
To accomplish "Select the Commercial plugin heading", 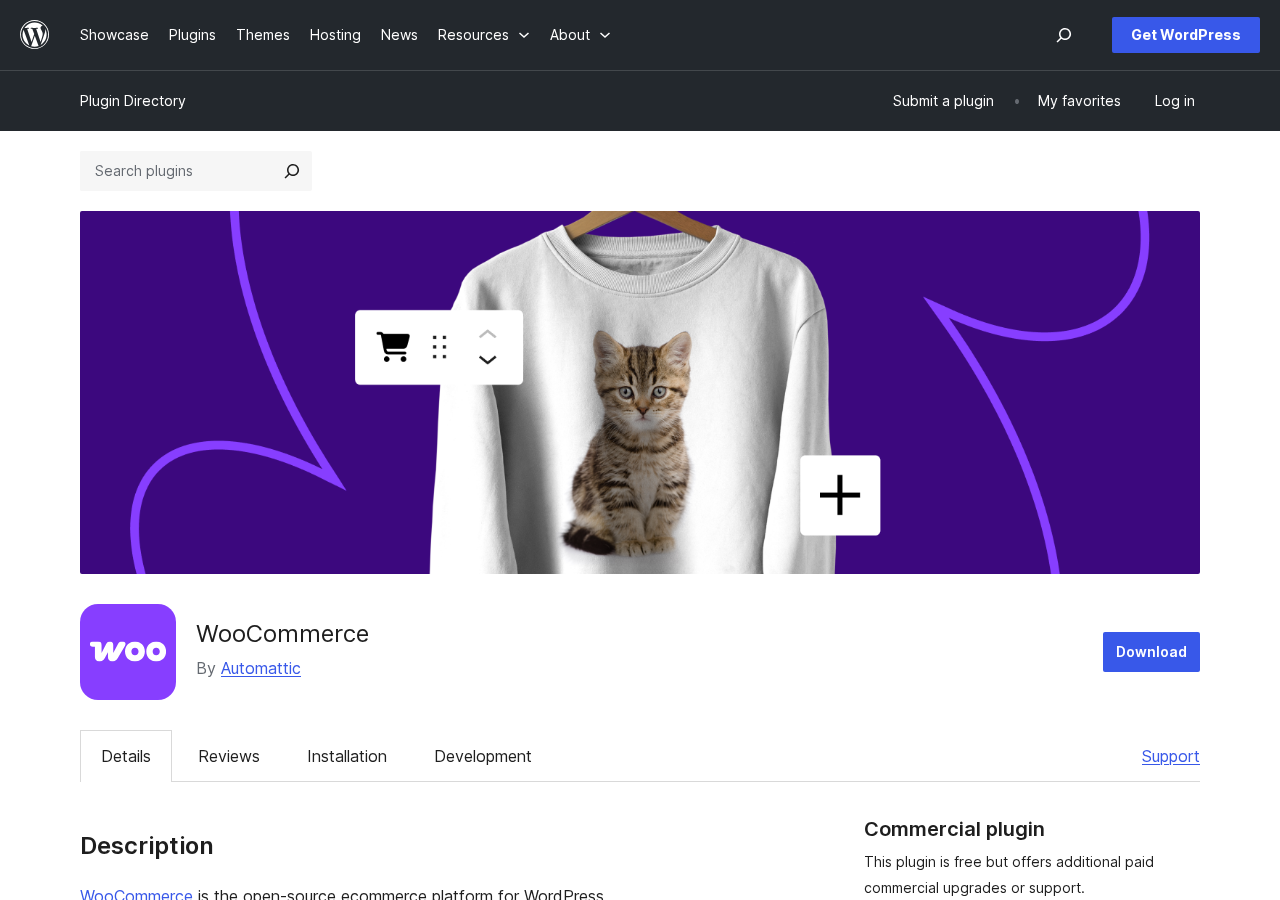I will click(x=954, y=829).
